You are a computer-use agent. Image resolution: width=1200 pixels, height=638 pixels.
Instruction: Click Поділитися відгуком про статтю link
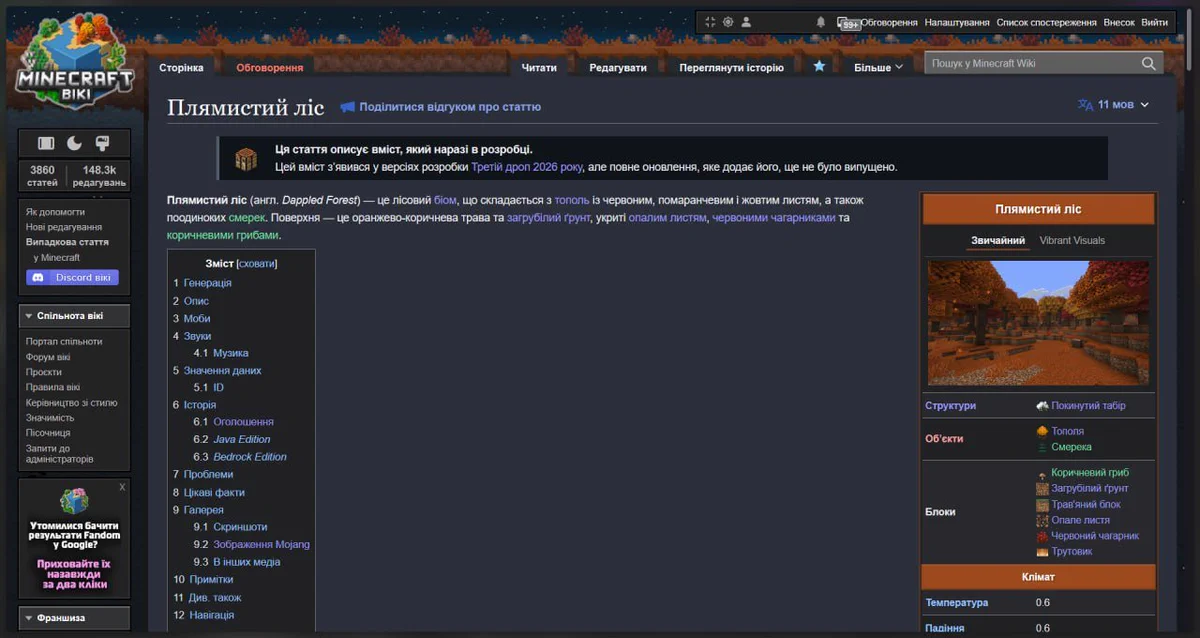pyautogui.click(x=450, y=106)
